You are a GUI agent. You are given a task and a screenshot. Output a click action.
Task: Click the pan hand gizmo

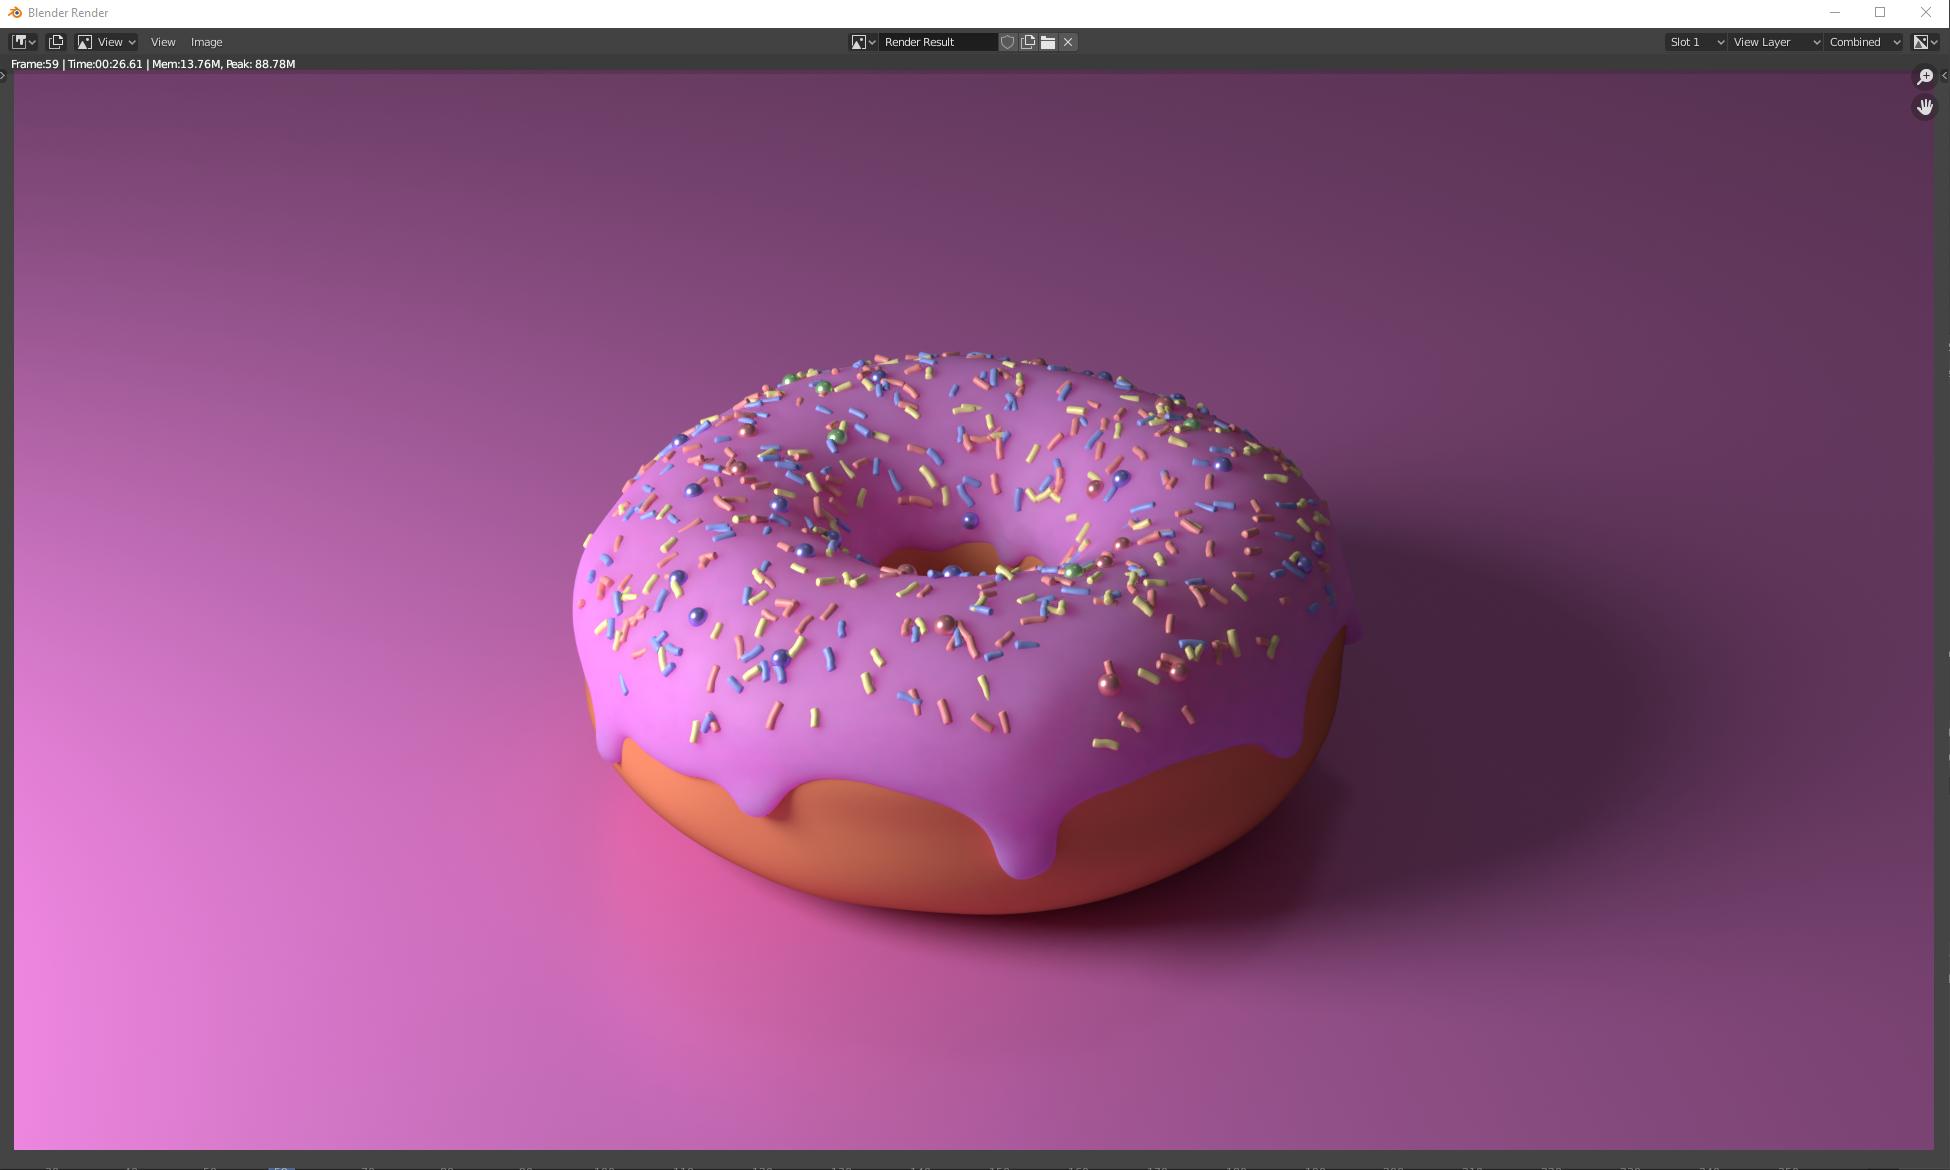tap(1925, 107)
